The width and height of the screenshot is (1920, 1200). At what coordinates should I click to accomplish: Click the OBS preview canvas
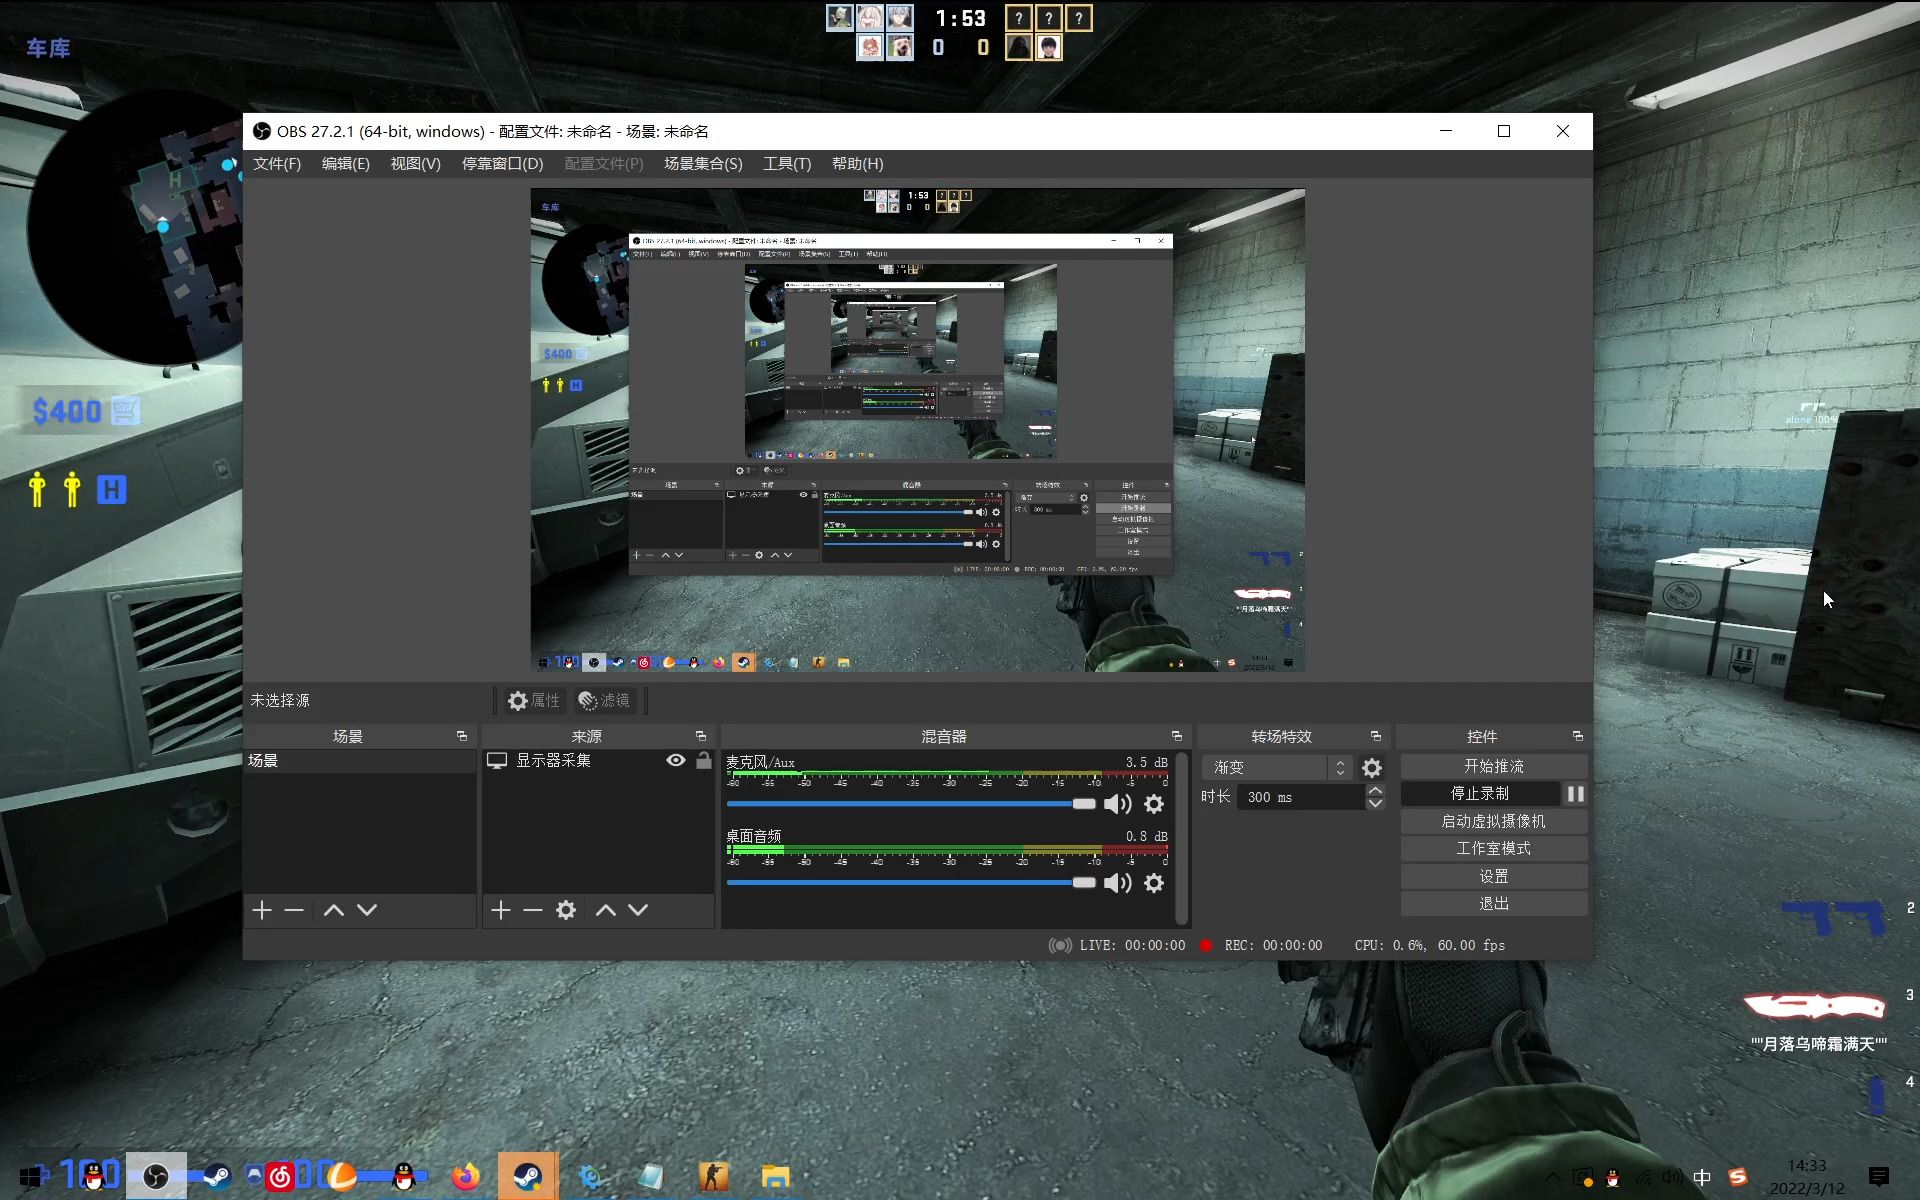coord(917,430)
